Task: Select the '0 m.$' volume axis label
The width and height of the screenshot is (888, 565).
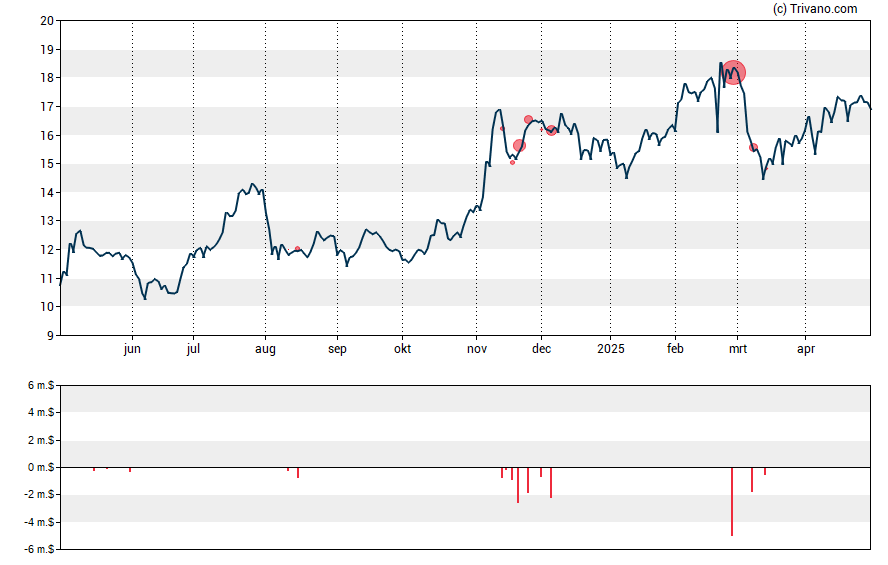Action: (x=41, y=468)
